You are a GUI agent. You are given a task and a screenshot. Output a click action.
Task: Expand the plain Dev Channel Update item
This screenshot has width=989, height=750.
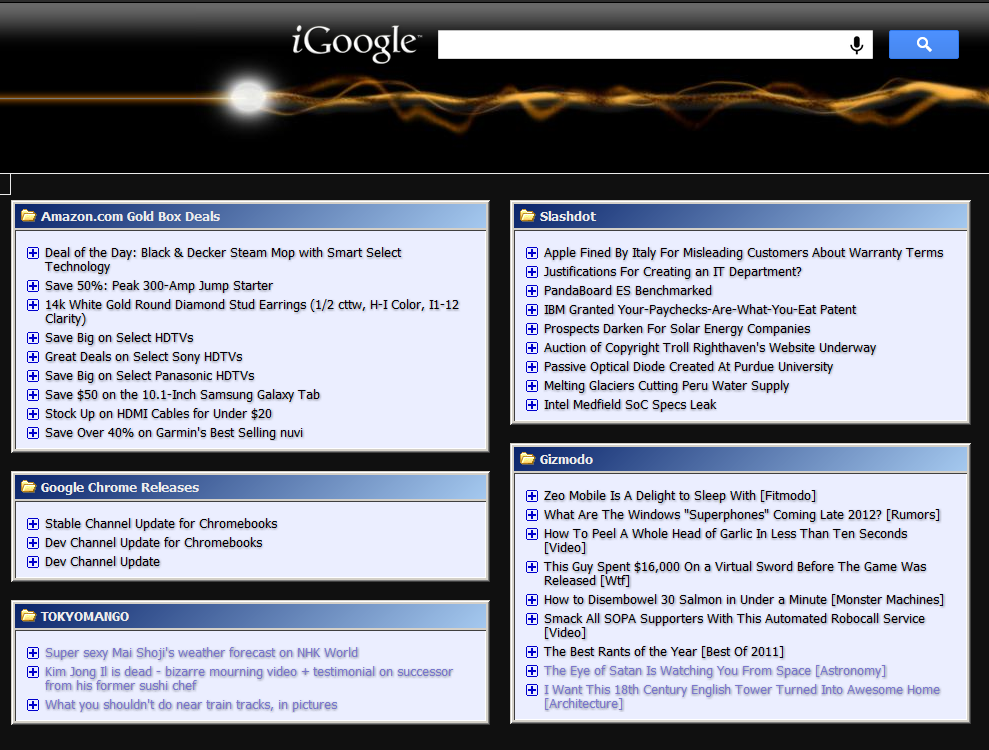pyautogui.click(x=33, y=561)
